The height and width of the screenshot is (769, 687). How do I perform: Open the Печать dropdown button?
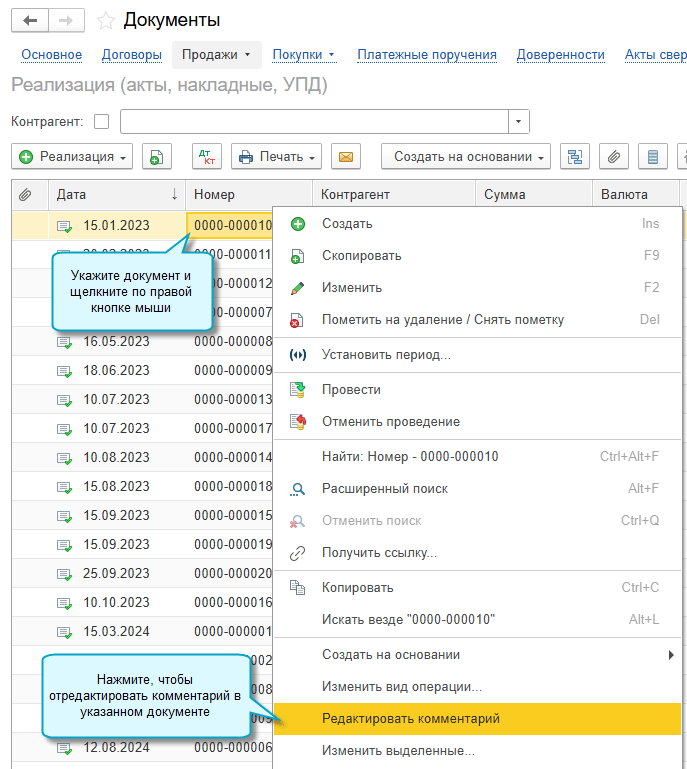pyautogui.click(x=277, y=157)
